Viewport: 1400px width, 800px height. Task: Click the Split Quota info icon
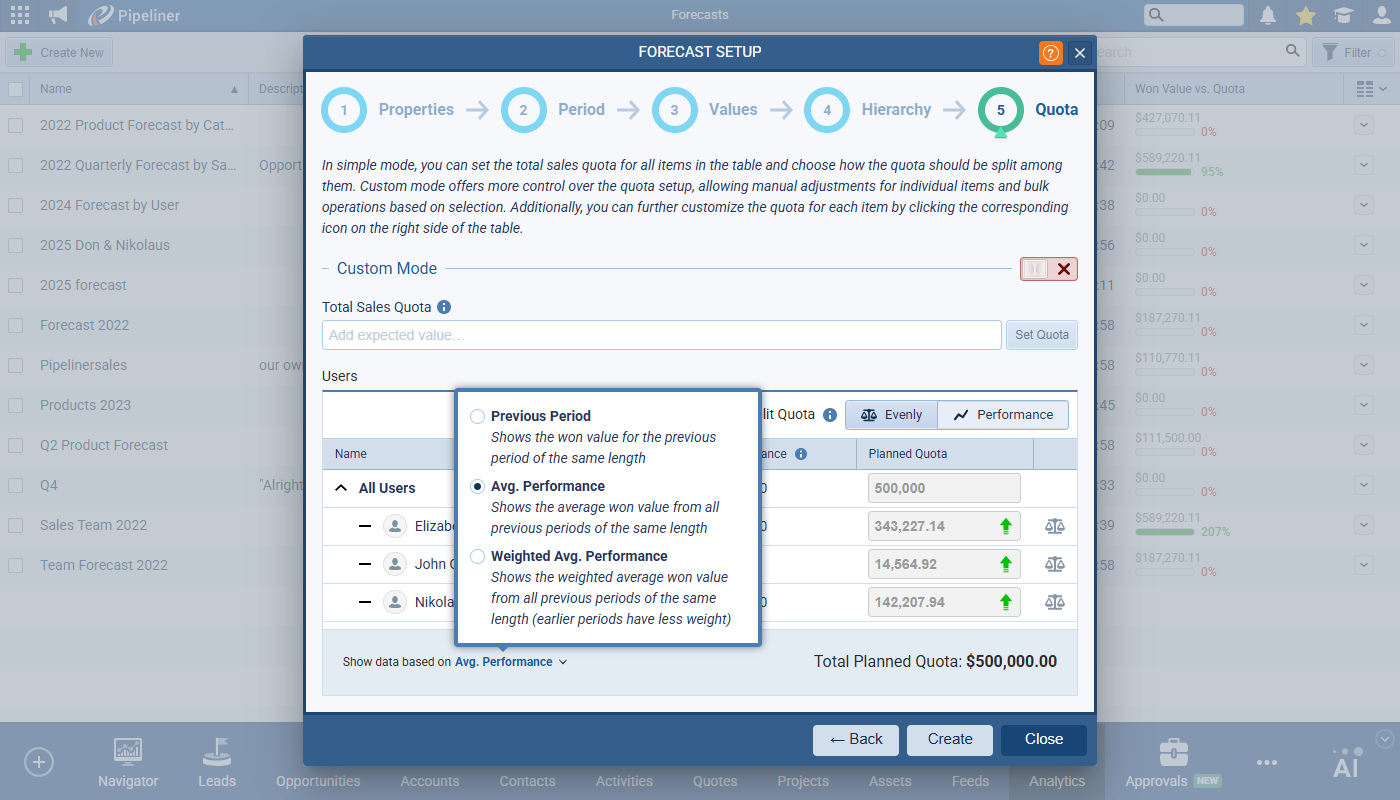coord(829,415)
